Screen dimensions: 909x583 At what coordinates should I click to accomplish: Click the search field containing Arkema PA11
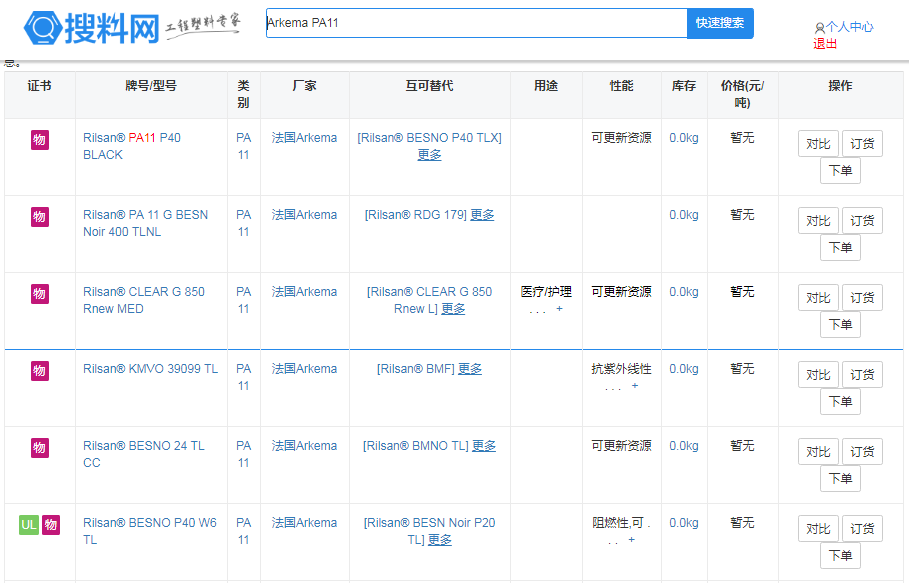[476, 23]
